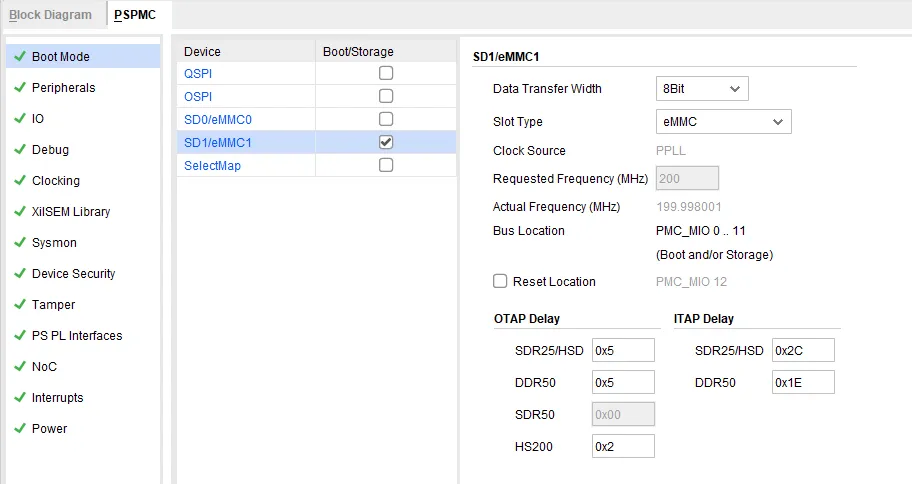The height and width of the screenshot is (484, 912).
Task: Enable the QSPI boot/storage checkbox
Action: tap(386, 73)
